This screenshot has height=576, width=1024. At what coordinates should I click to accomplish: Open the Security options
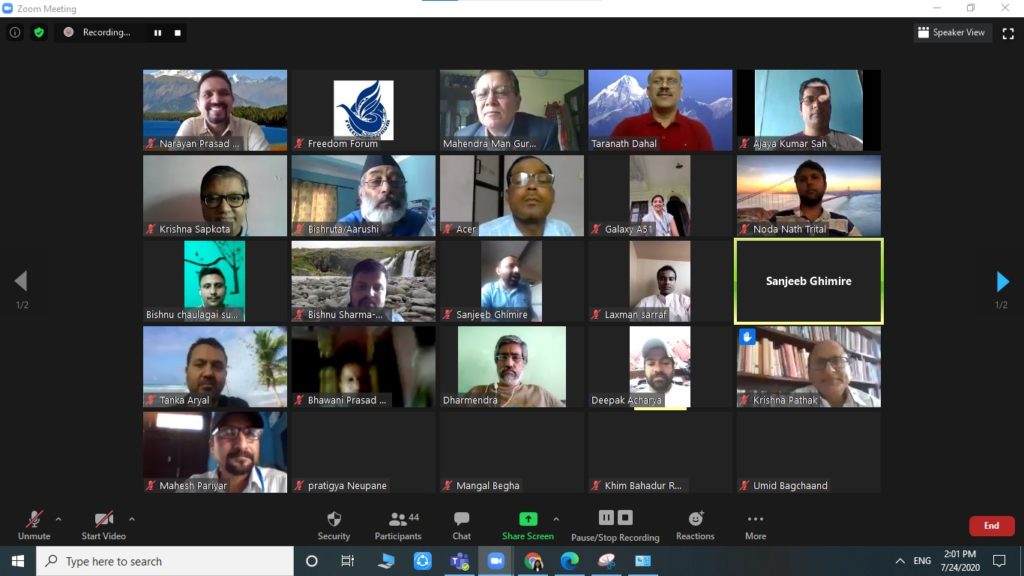click(334, 525)
